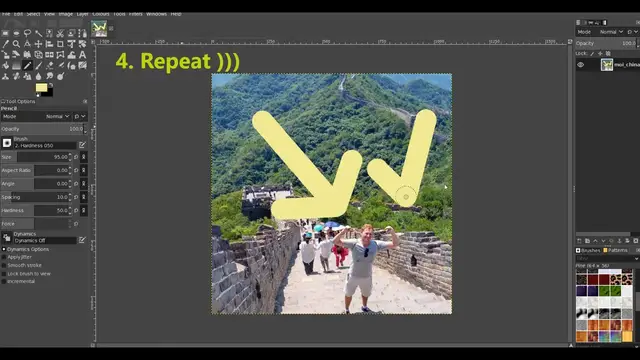Open the Tool Options tab menu button
This screenshot has height=360, width=640.
tap(85, 101)
